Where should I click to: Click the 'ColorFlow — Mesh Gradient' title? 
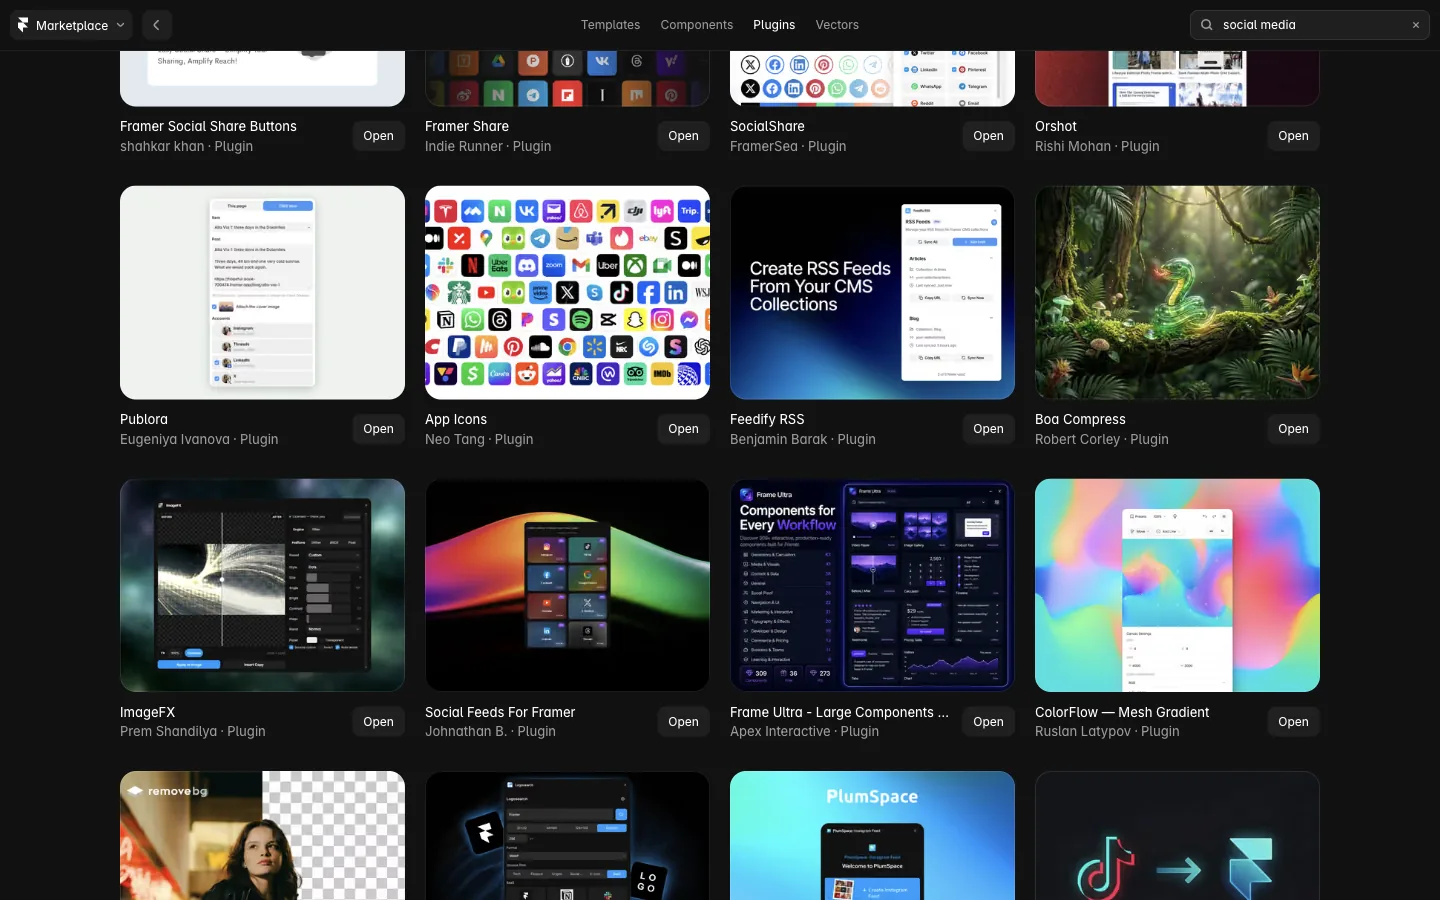[x=1122, y=712]
